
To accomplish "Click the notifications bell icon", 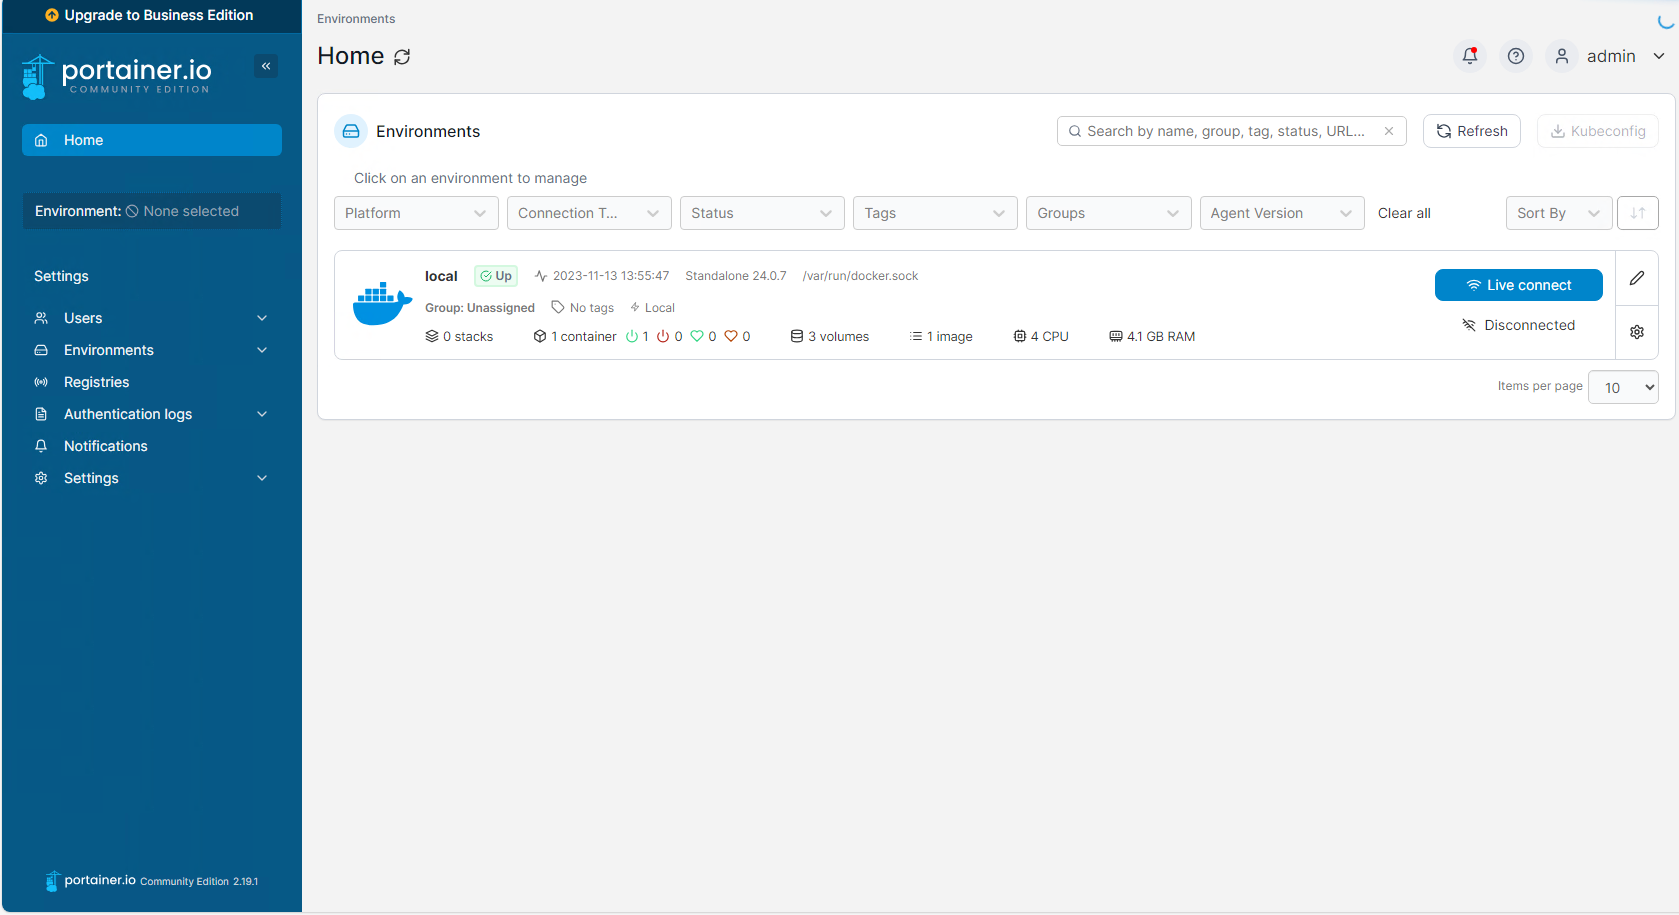I will pos(1469,56).
